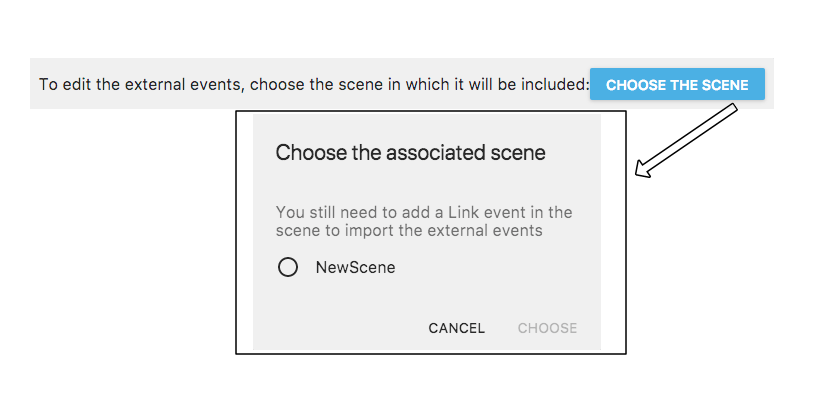Select the NewScene radio button circle

tap(288, 267)
